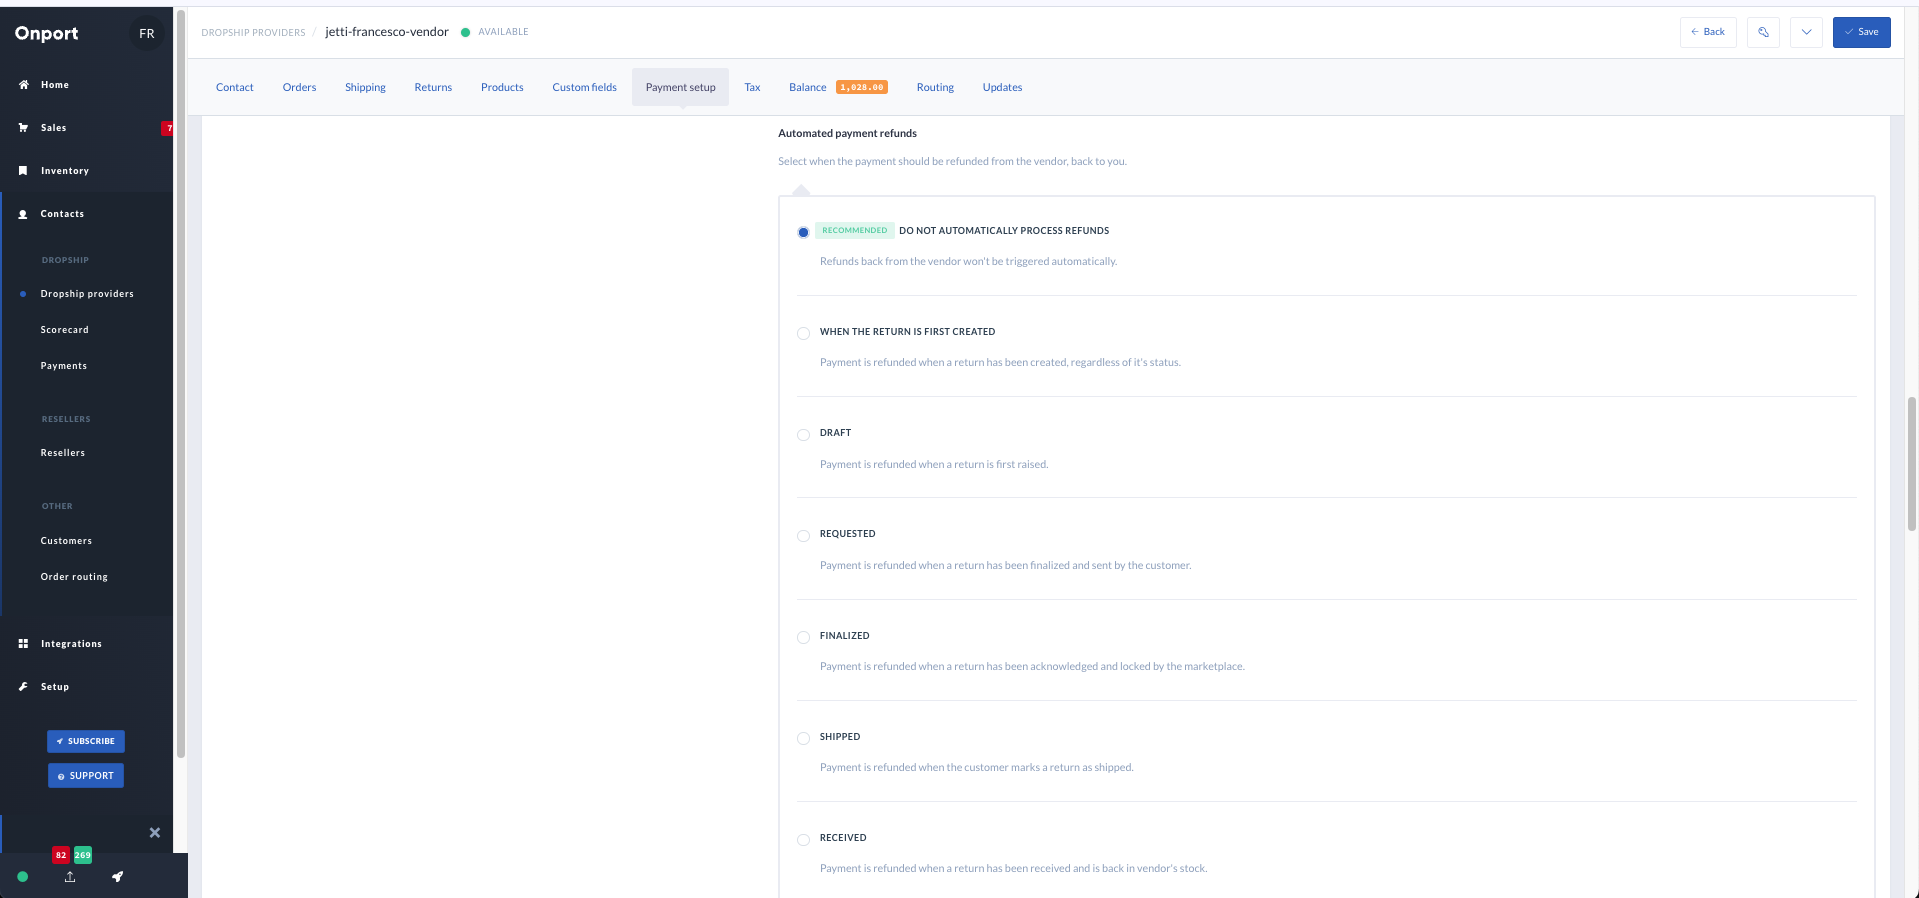The height and width of the screenshot is (898, 1919).
Task: Open Dropship providers in sidebar
Action: 87,294
